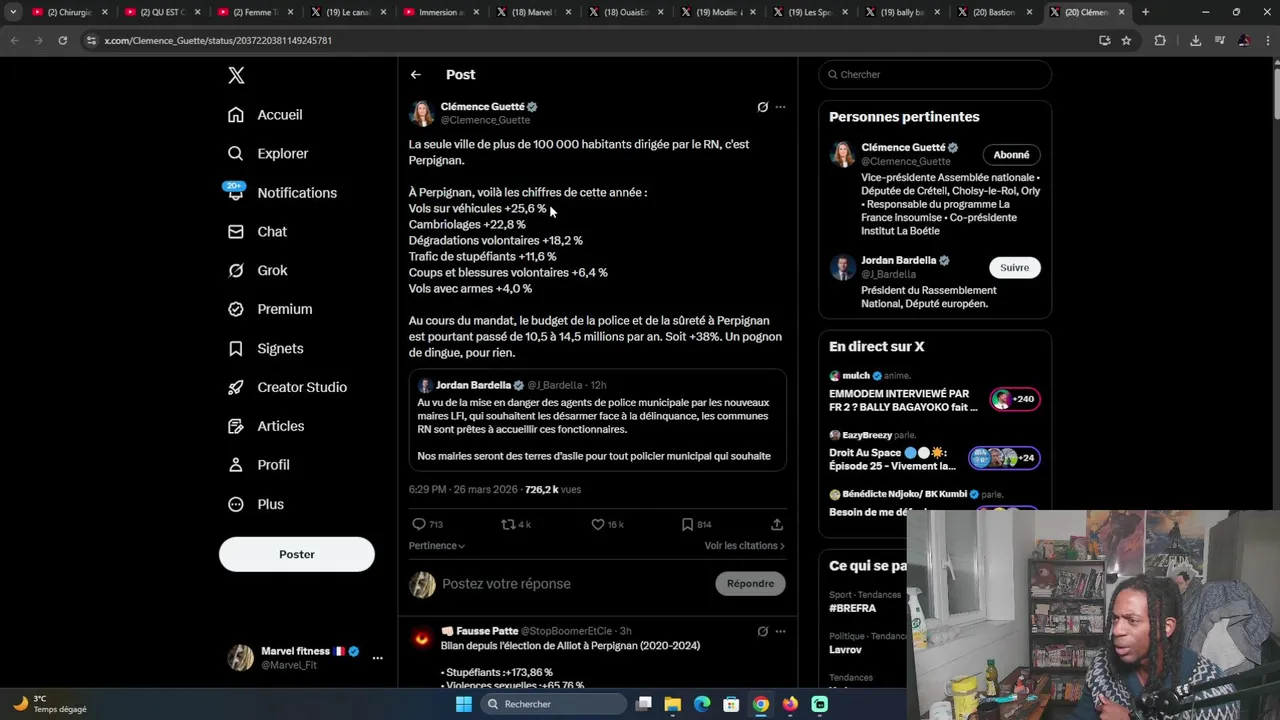Close the (18) Marvel tab
Image resolution: width=1280 pixels, height=720 pixels.
567,12
